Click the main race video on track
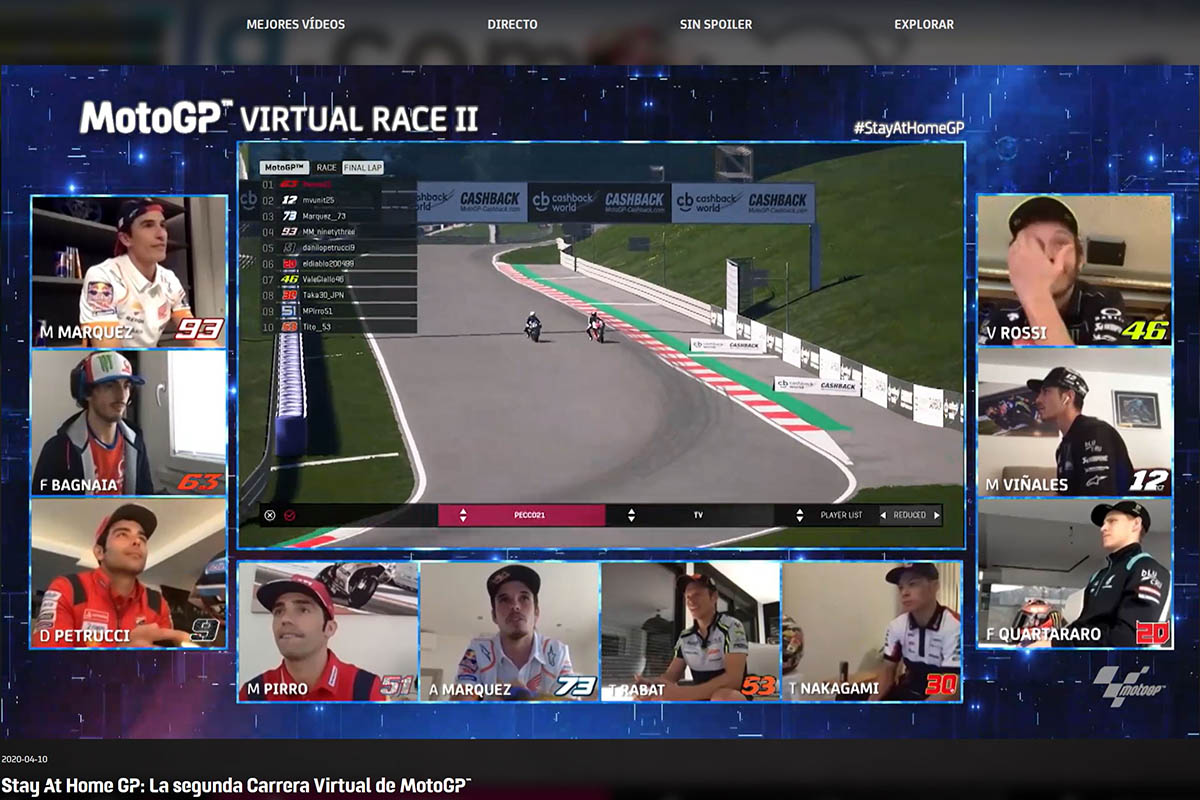The image size is (1200, 800). (601, 345)
